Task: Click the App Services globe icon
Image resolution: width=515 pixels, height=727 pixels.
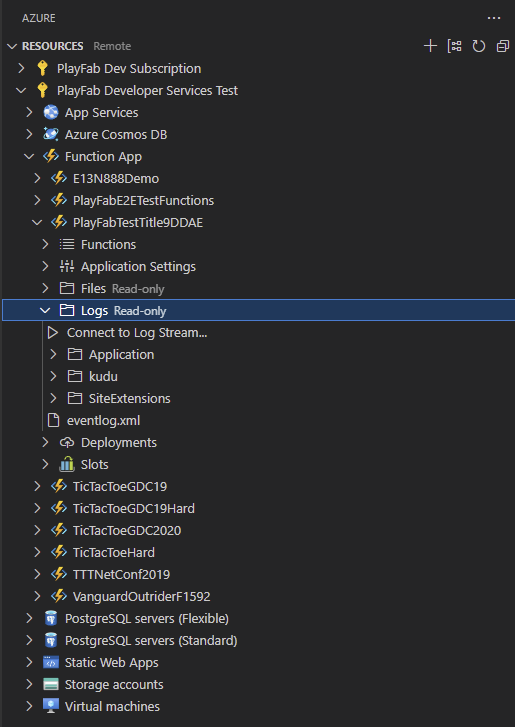Action: point(51,112)
